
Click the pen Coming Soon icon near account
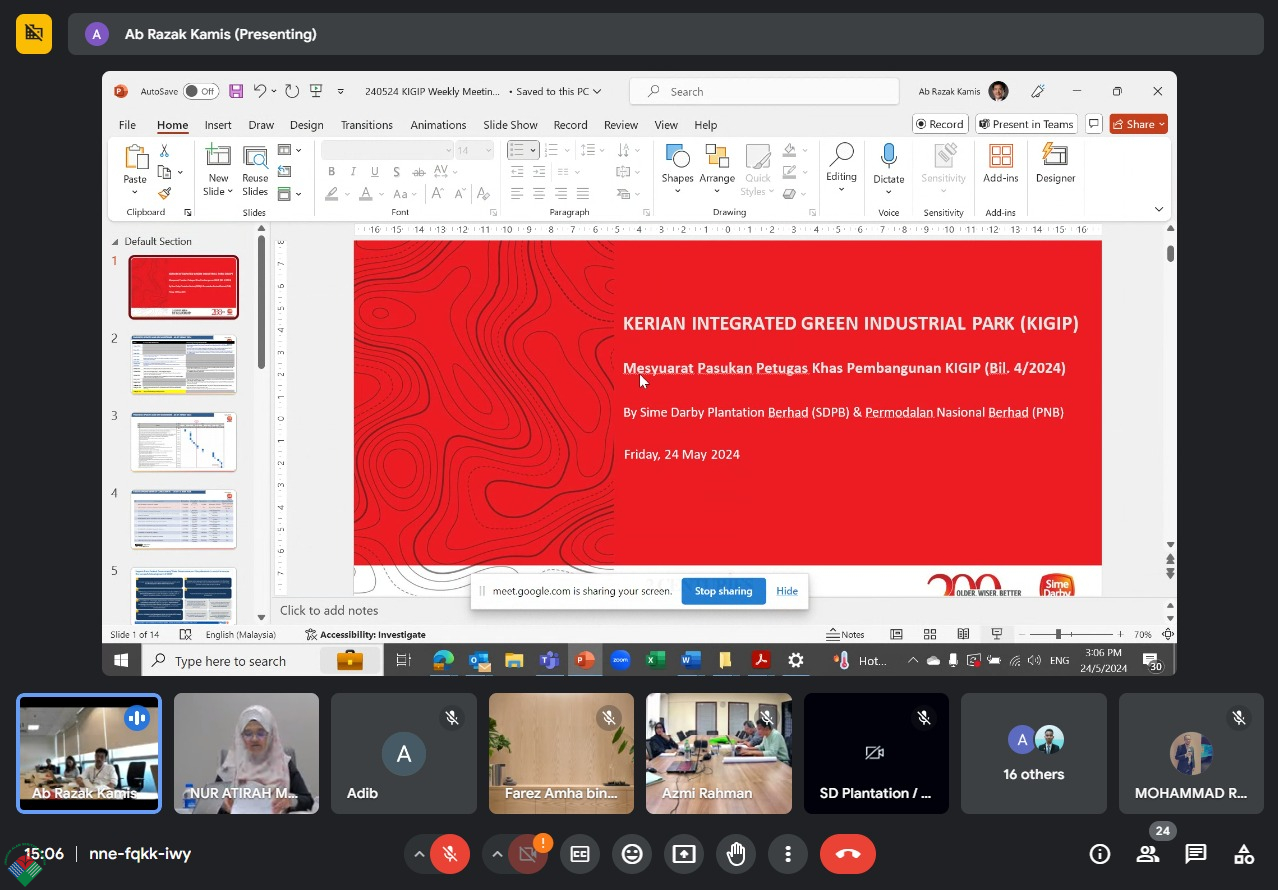pyautogui.click(x=1038, y=91)
